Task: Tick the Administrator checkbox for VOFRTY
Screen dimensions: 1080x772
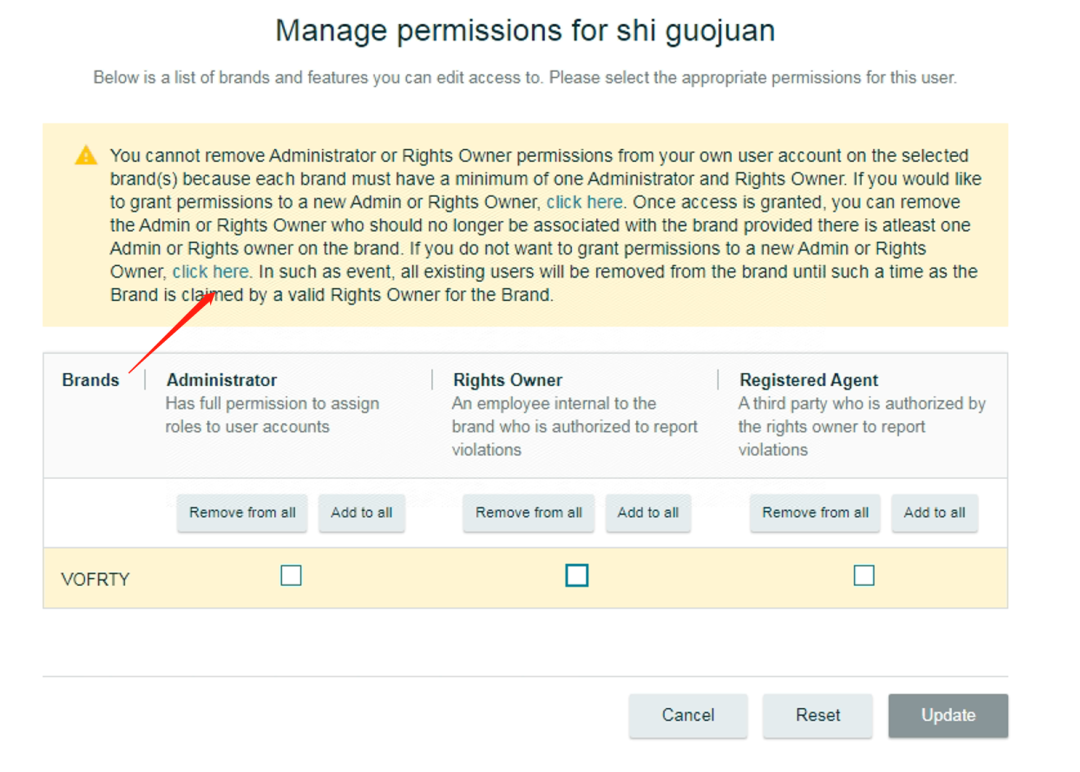Action: point(291,575)
